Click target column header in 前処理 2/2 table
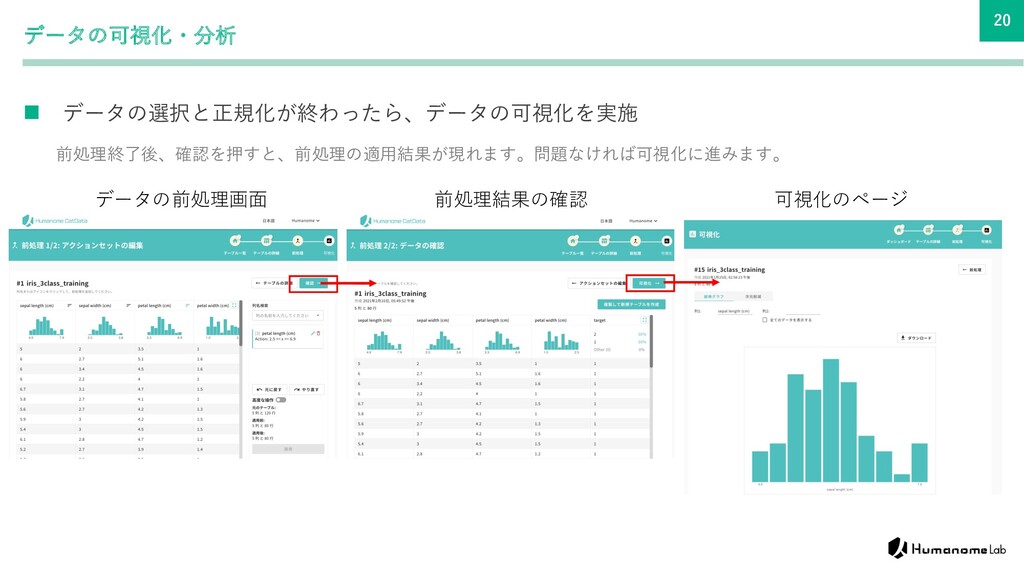The width and height of the screenshot is (1024, 576). pyautogui.click(x=600, y=320)
